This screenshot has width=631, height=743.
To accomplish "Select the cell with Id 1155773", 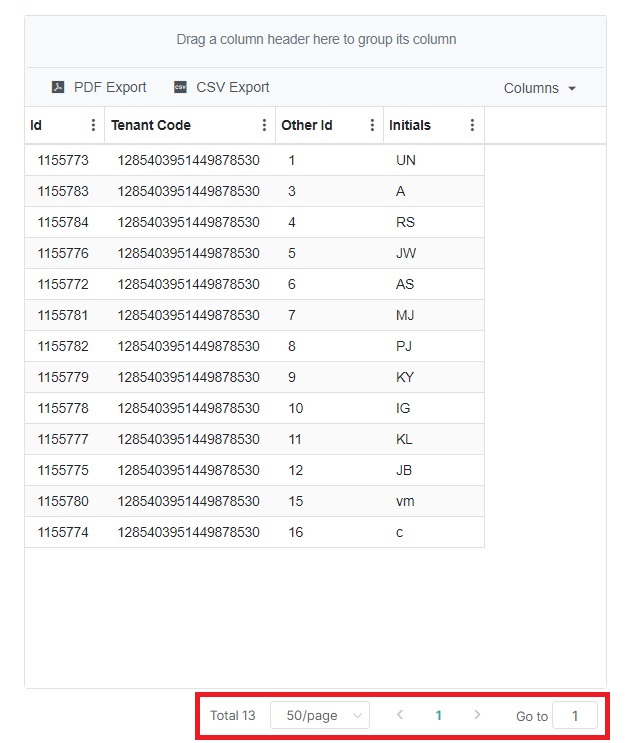I will pyautogui.click(x=64, y=160).
